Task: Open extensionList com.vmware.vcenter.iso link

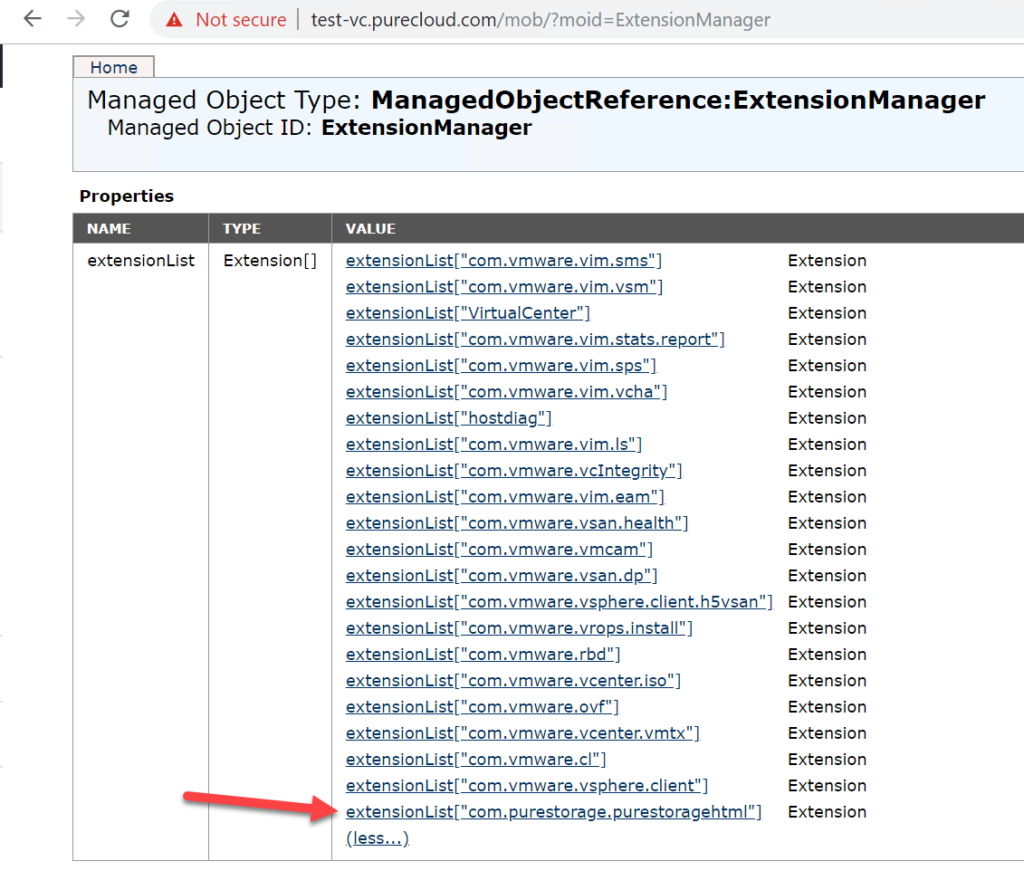Action: [513, 680]
